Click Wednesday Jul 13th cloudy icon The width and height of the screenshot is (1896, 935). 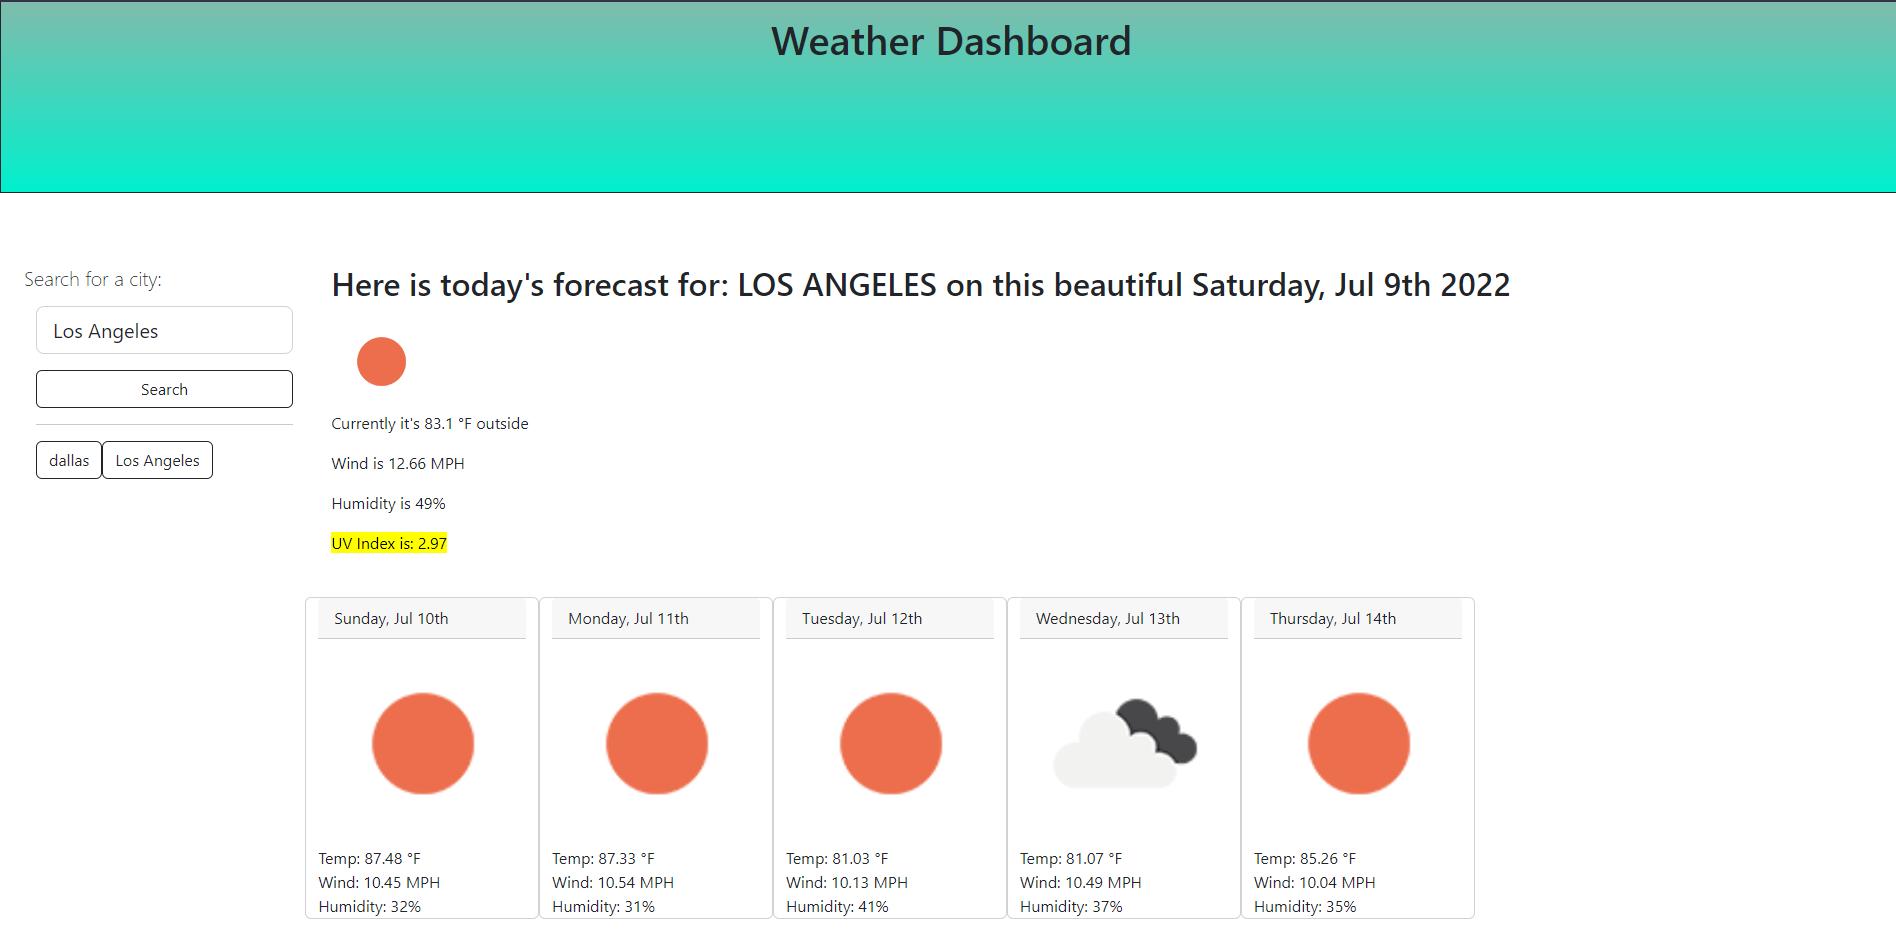[x=1125, y=743]
